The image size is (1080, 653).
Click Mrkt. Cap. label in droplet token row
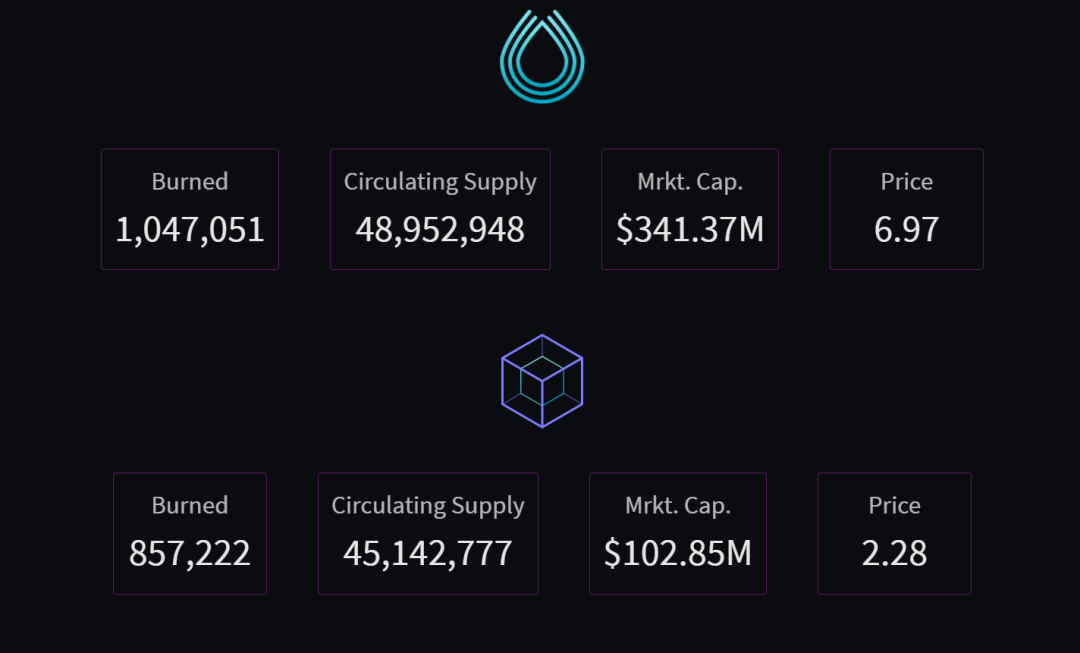(x=690, y=182)
